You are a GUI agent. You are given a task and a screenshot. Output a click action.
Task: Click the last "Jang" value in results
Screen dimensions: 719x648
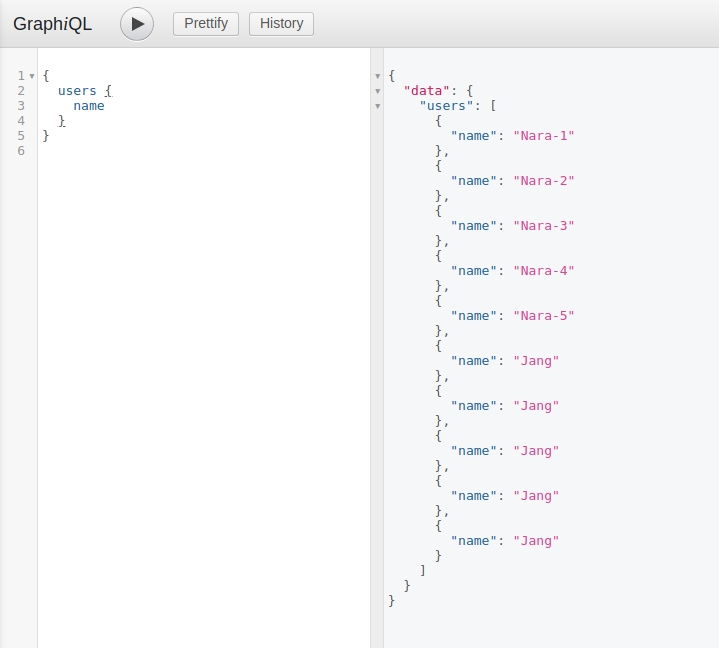pos(535,541)
